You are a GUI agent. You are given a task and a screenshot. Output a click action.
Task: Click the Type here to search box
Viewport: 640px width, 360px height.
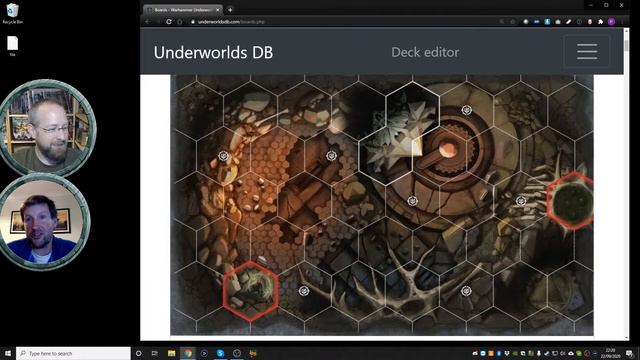pyautogui.click(x=73, y=353)
